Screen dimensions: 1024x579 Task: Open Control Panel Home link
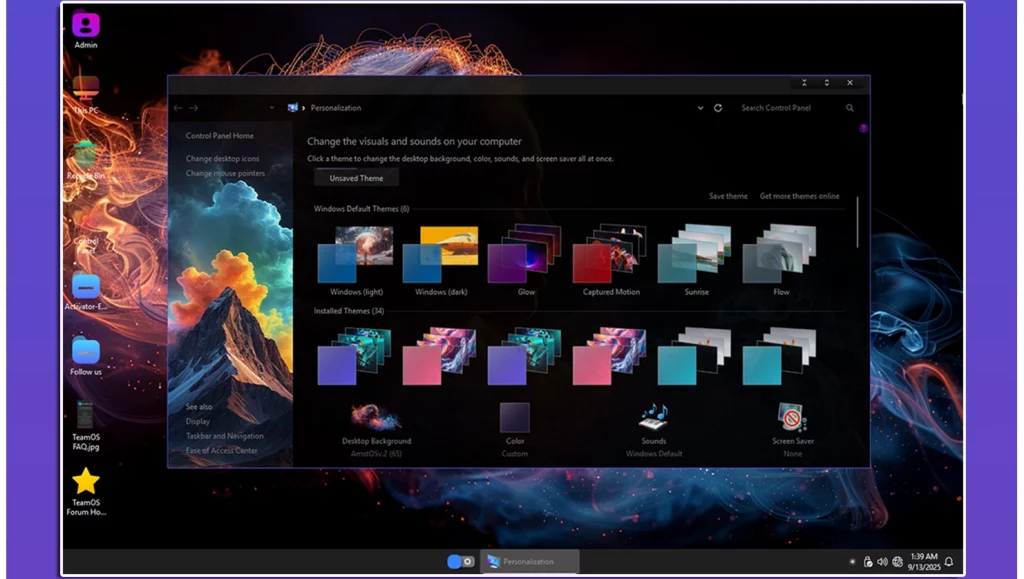(220, 136)
